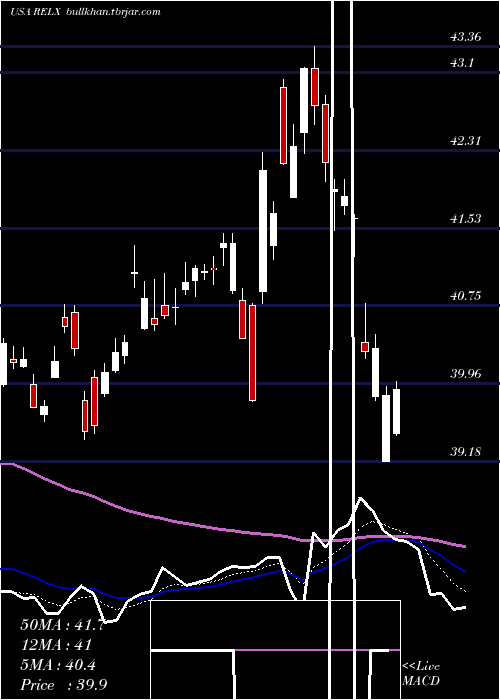The height and width of the screenshot is (700, 500).
Task: Click the 39.96 price level label
Action: (466, 374)
